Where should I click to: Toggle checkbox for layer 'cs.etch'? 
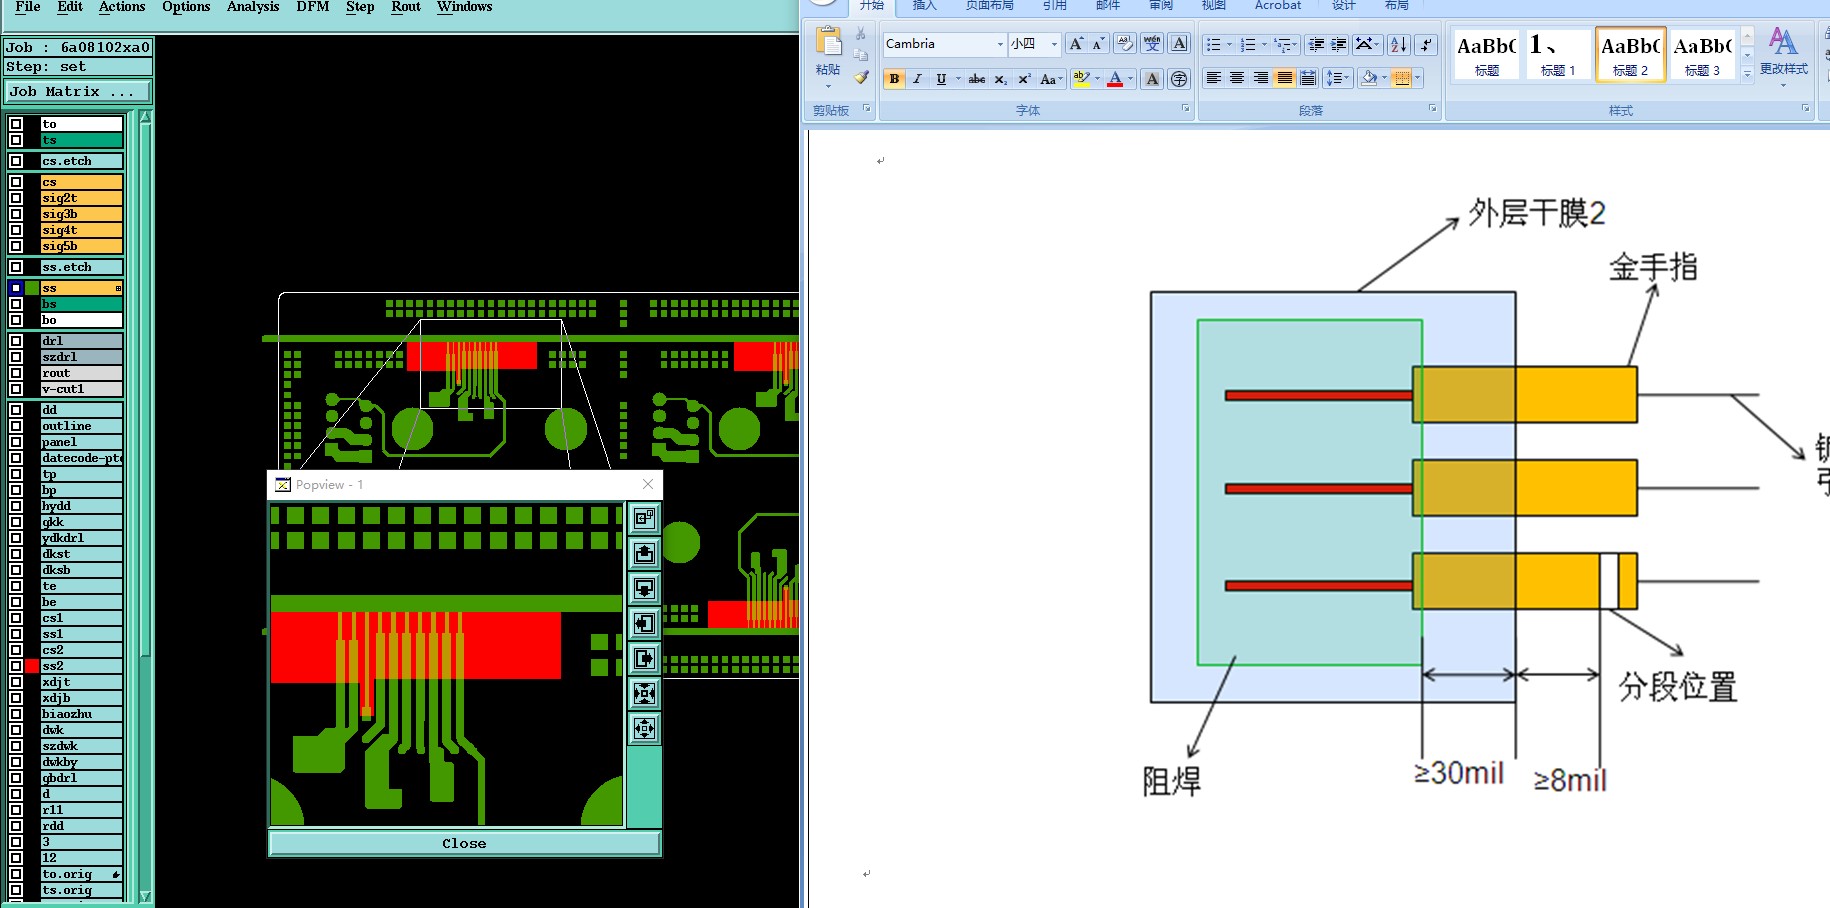pos(16,161)
